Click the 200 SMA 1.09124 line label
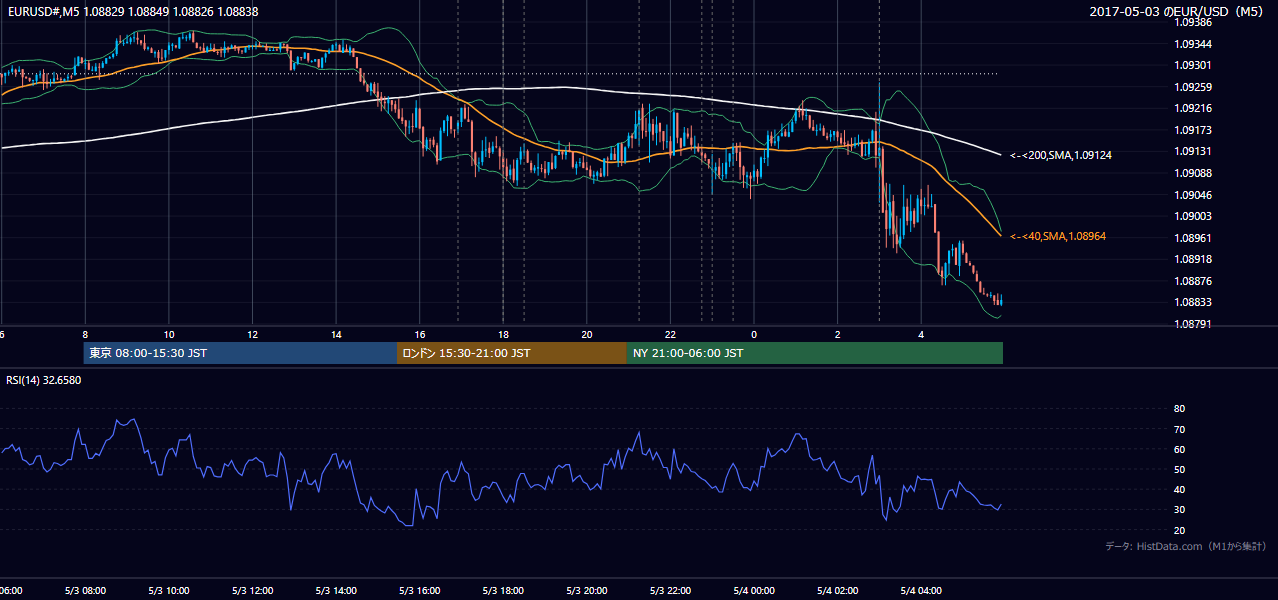 pos(1061,155)
